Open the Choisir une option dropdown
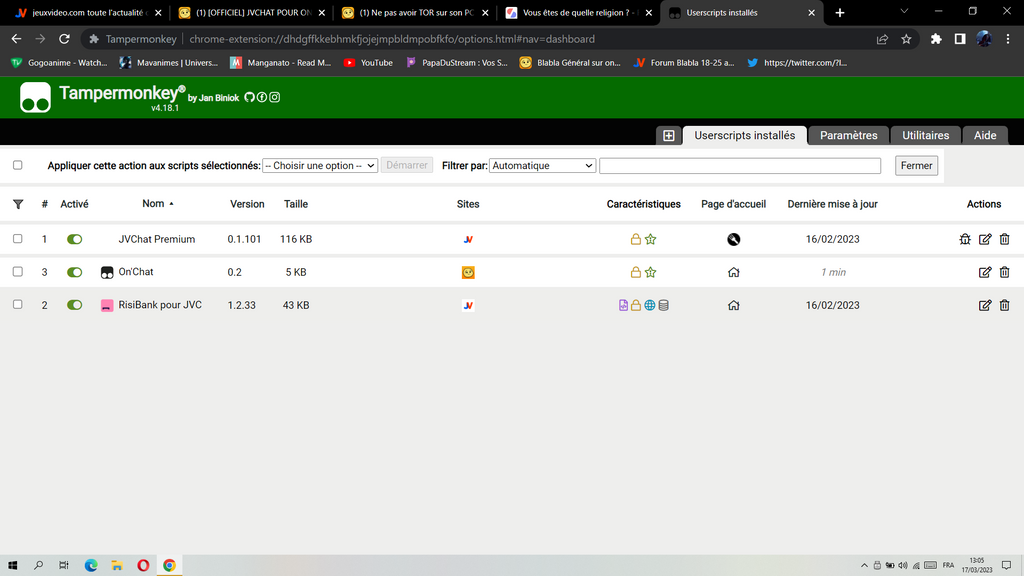 pyautogui.click(x=320, y=166)
